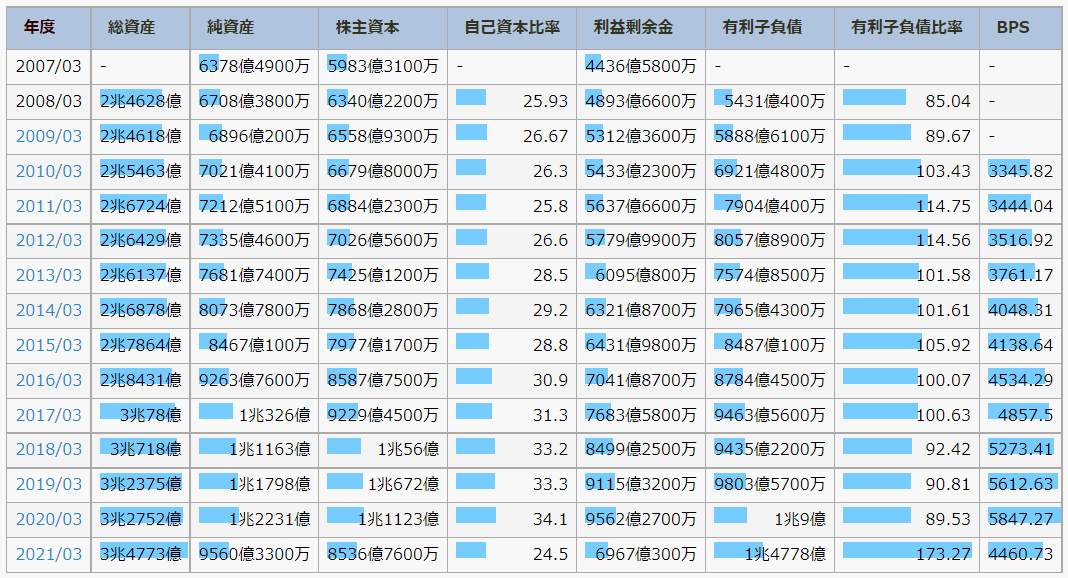The image size is (1068, 578).
Task: Open the 2015/03 fiscal year link
Action: [x=48, y=345]
